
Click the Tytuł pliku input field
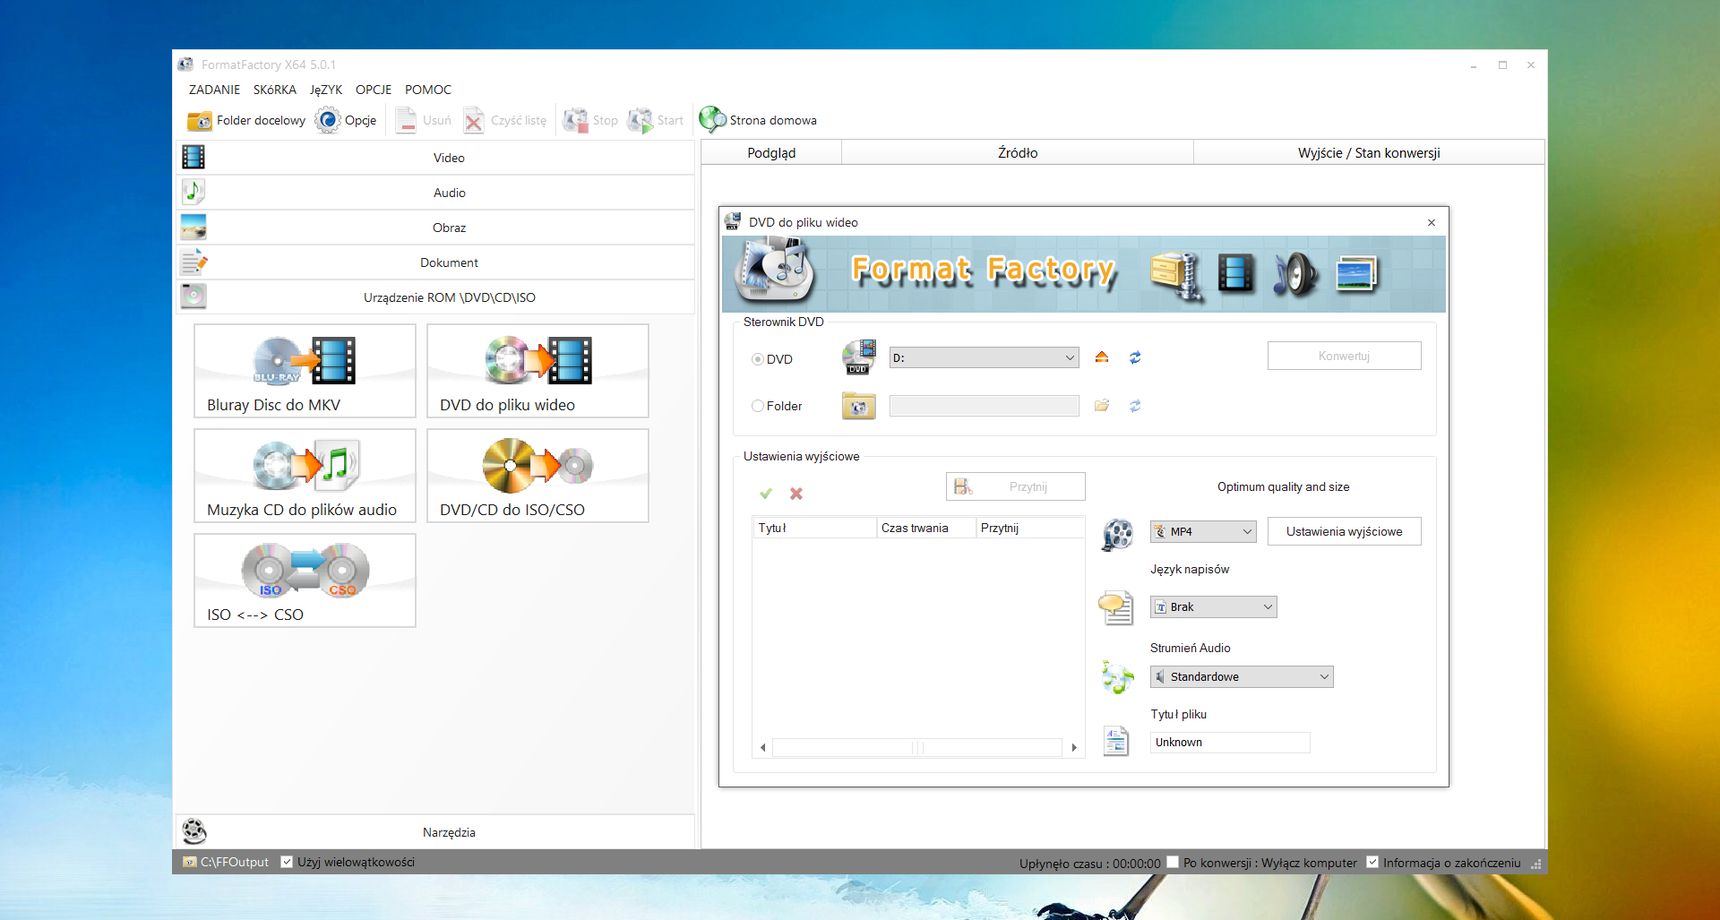(1229, 742)
